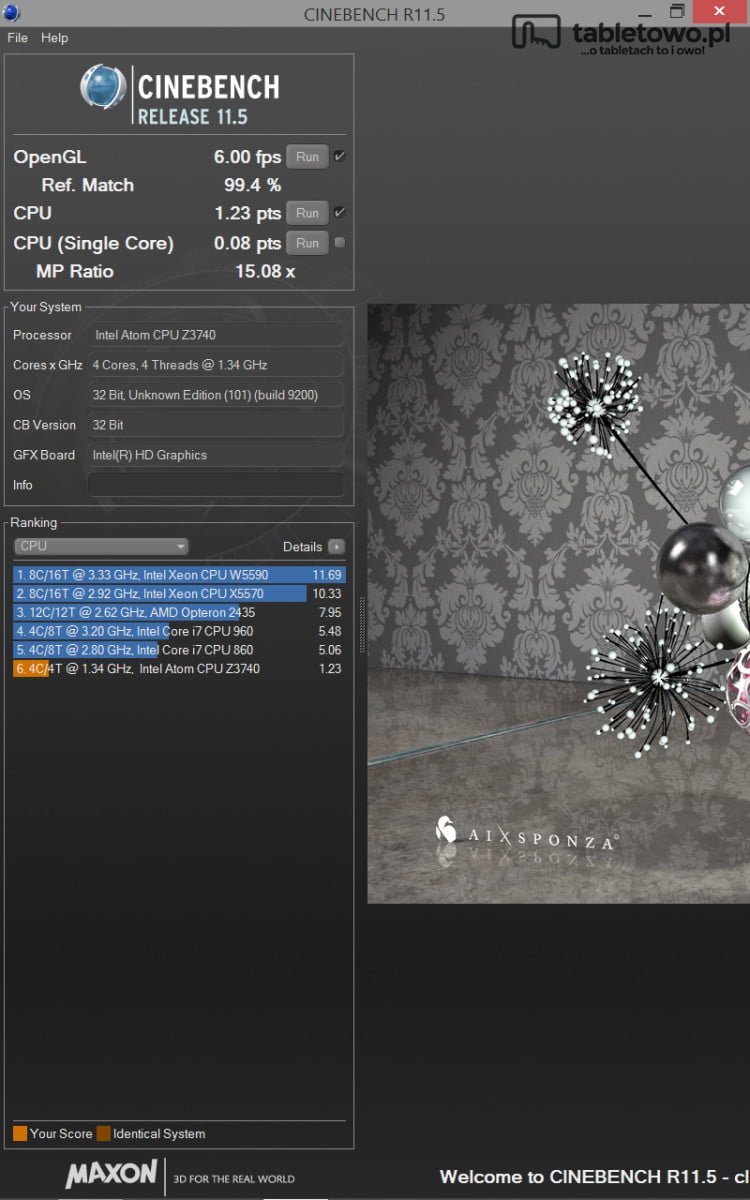Image resolution: width=750 pixels, height=1200 pixels.
Task: Run the CPU benchmark
Action: [307, 213]
